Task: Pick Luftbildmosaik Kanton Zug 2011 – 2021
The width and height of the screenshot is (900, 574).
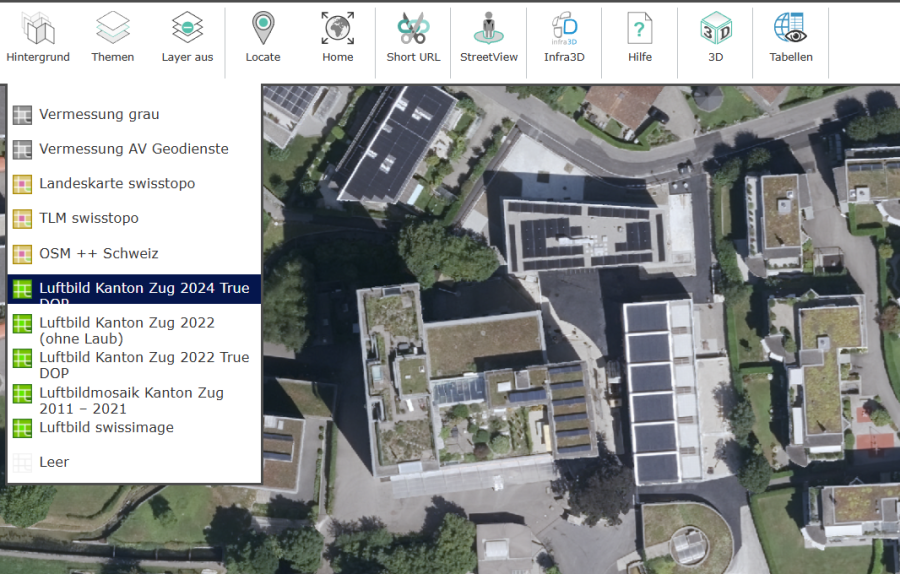Action: tap(131, 400)
